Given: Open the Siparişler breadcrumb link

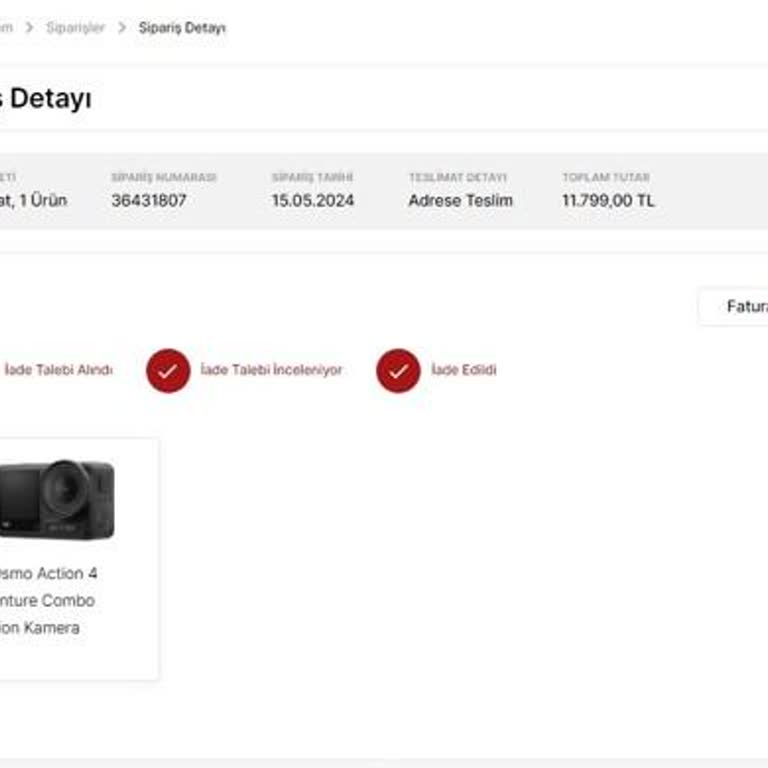Looking at the screenshot, I should point(75,28).
